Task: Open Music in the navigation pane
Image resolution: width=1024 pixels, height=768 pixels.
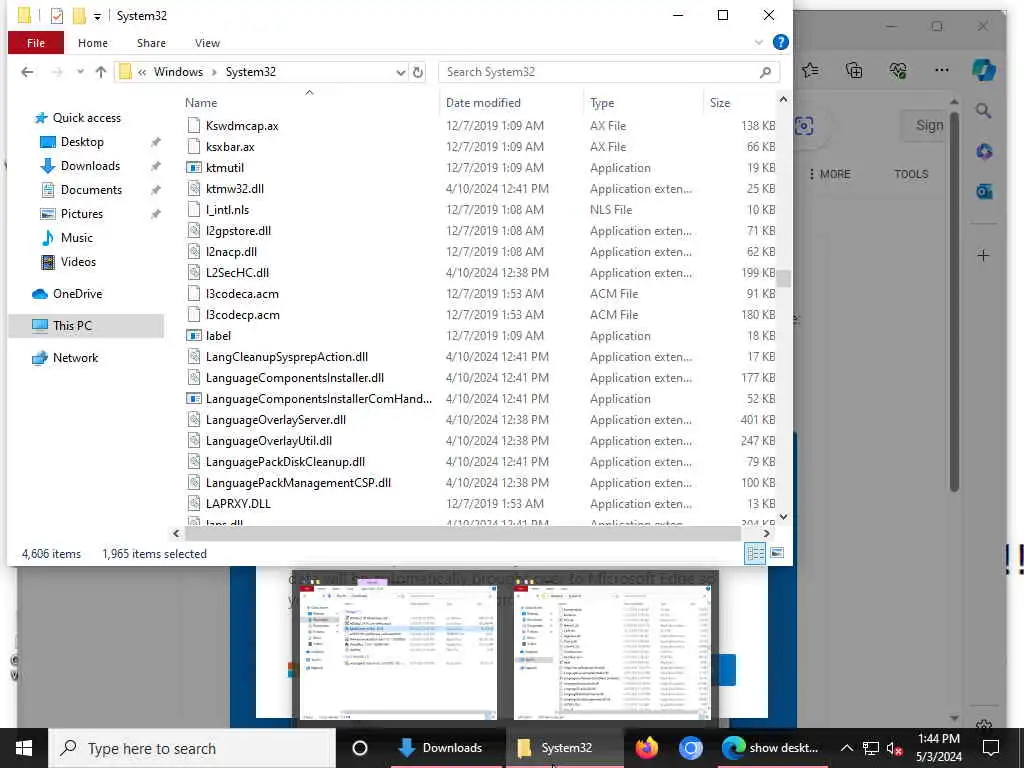Action: (x=76, y=238)
